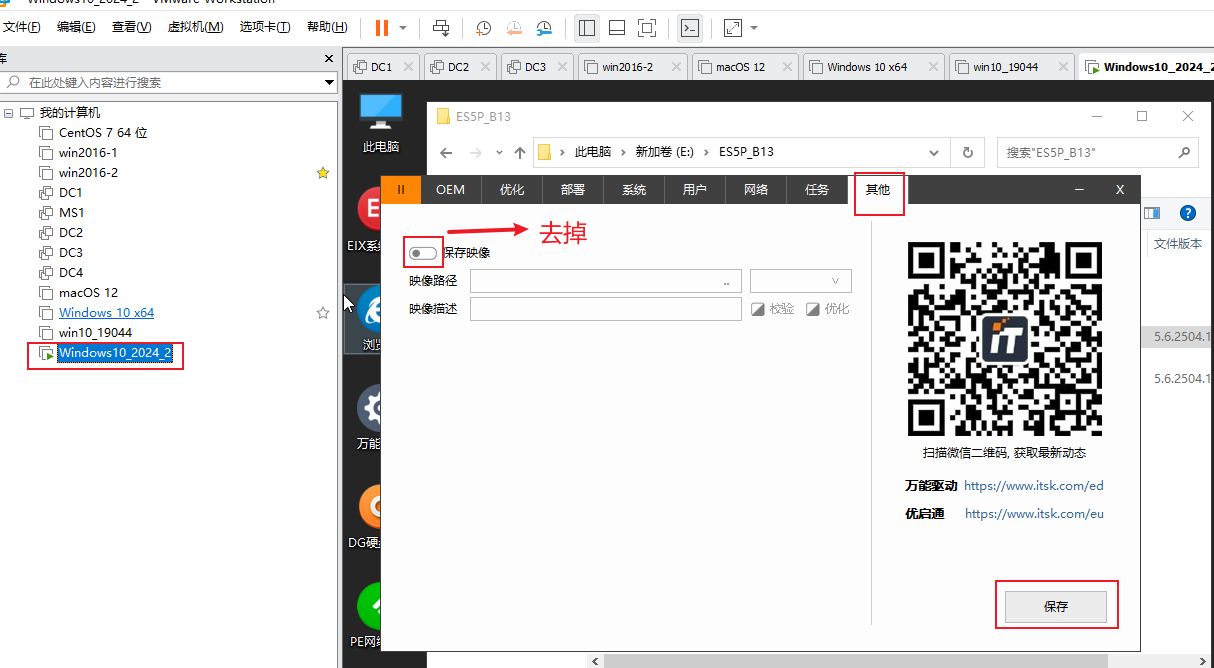The width and height of the screenshot is (1214, 668).
Task: Check the 优化 checkbox beside 校验
Action: [813, 309]
